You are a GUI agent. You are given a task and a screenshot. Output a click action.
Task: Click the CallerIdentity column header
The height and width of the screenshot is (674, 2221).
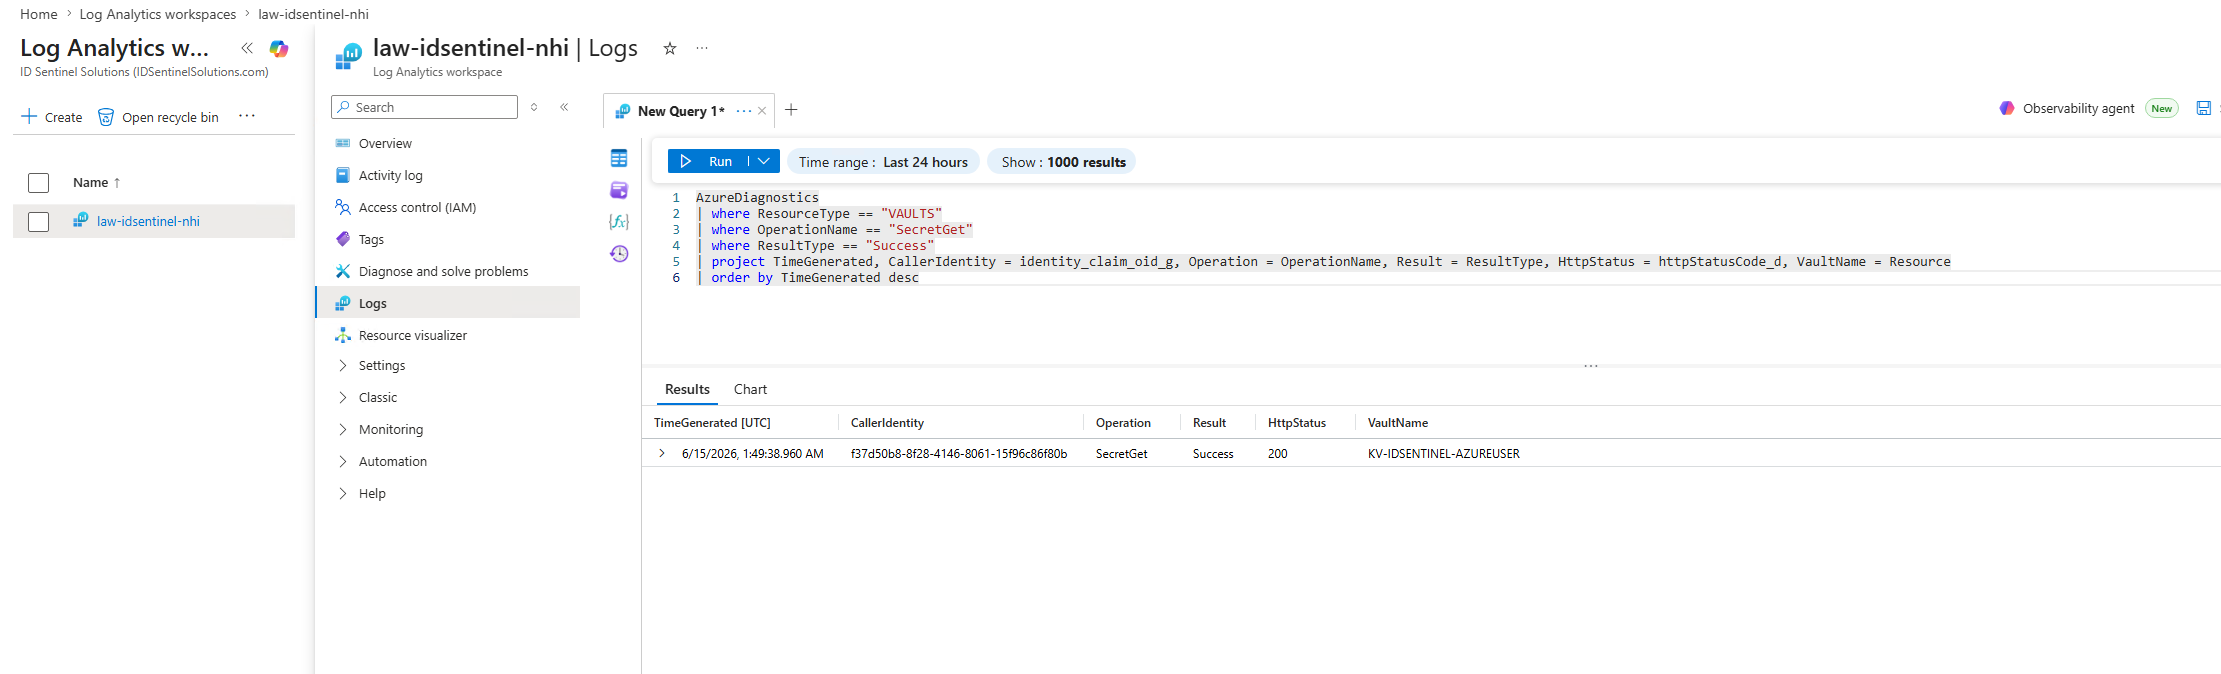(x=887, y=423)
